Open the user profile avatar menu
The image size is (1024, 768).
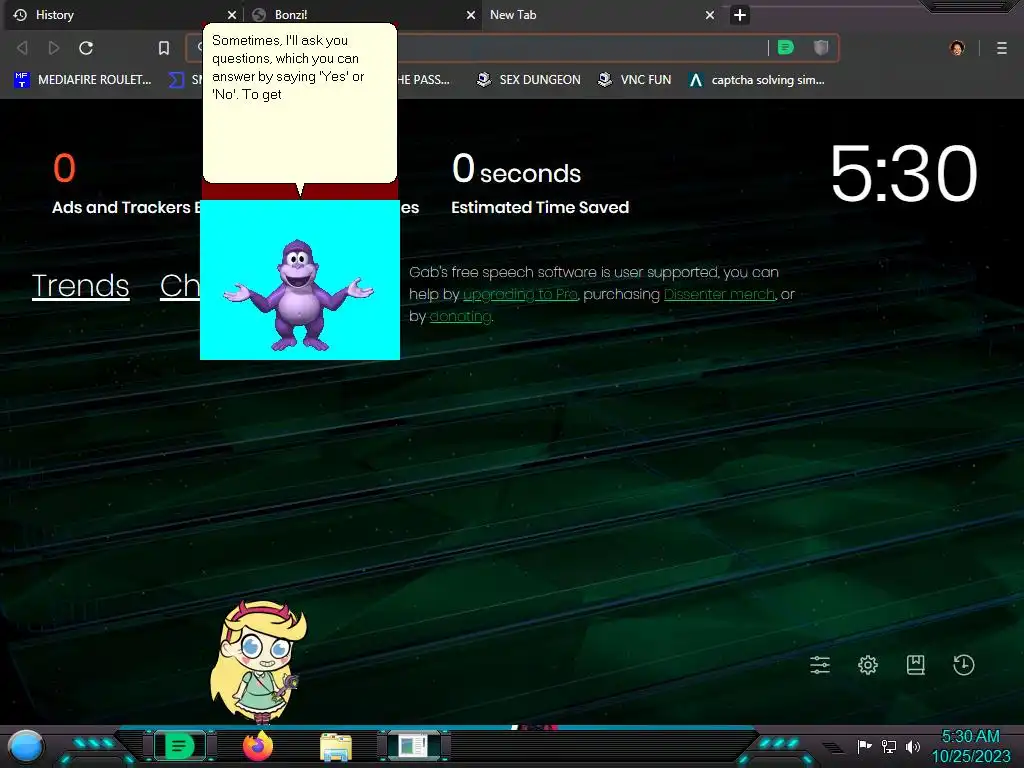point(957,48)
